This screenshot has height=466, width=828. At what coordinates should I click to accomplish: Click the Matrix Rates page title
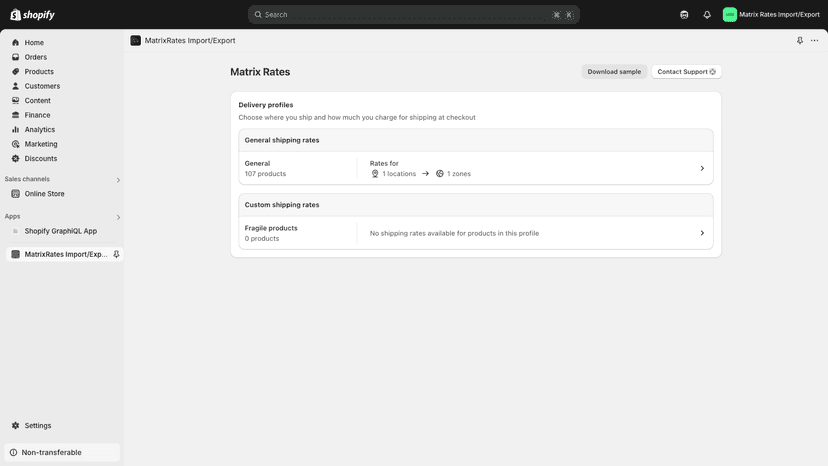(x=260, y=72)
